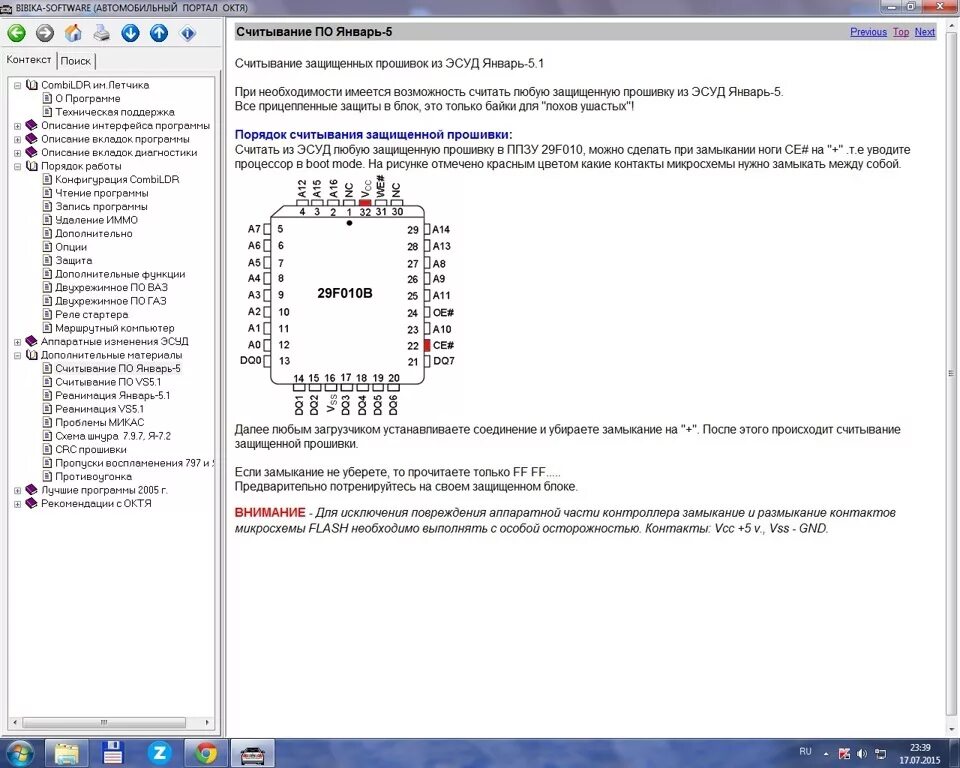Expand Лучшие программы 2005 г. node

[x=17, y=490]
